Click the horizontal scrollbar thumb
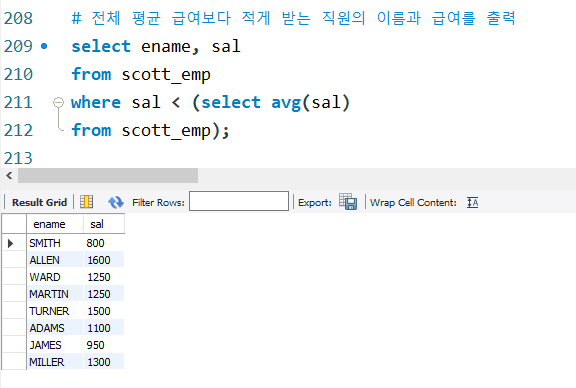The width and height of the screenshot is (576, 388). (108, 176)
